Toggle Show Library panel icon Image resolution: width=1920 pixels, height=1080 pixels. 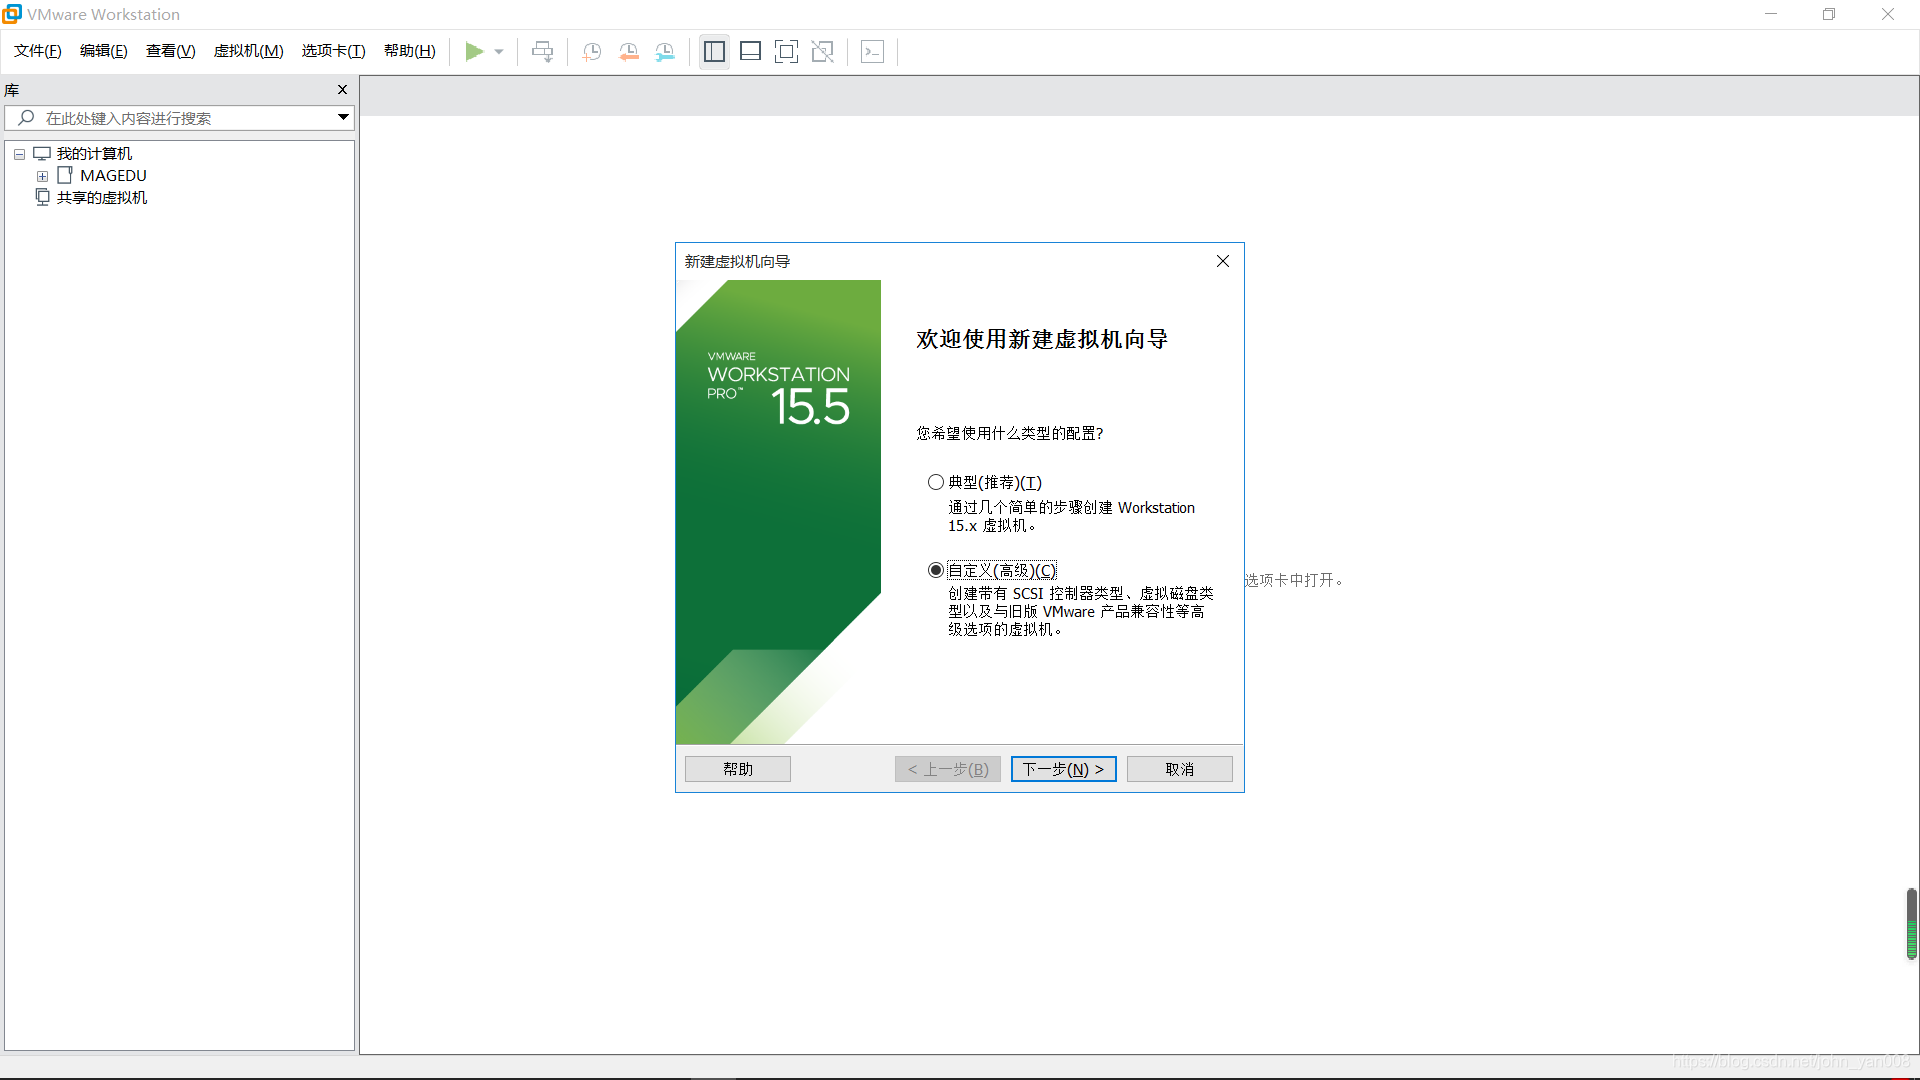(714, 51)
